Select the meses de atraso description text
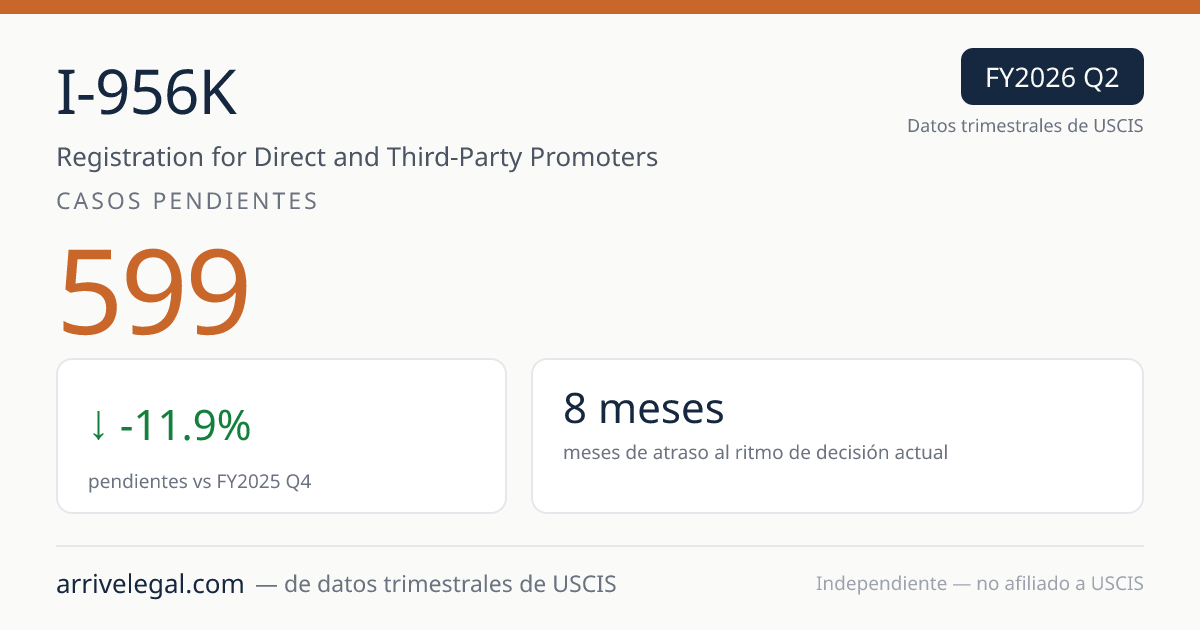The height and width of the screenshot is (630, 1200). (x=755, y=453)
